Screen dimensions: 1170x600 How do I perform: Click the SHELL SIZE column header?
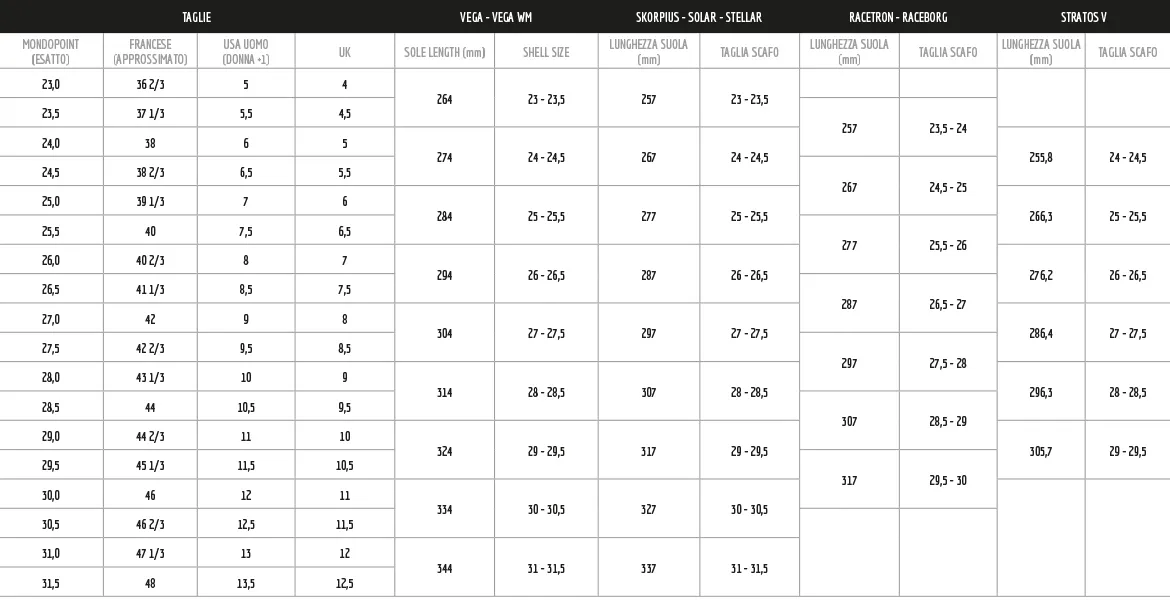546,52
